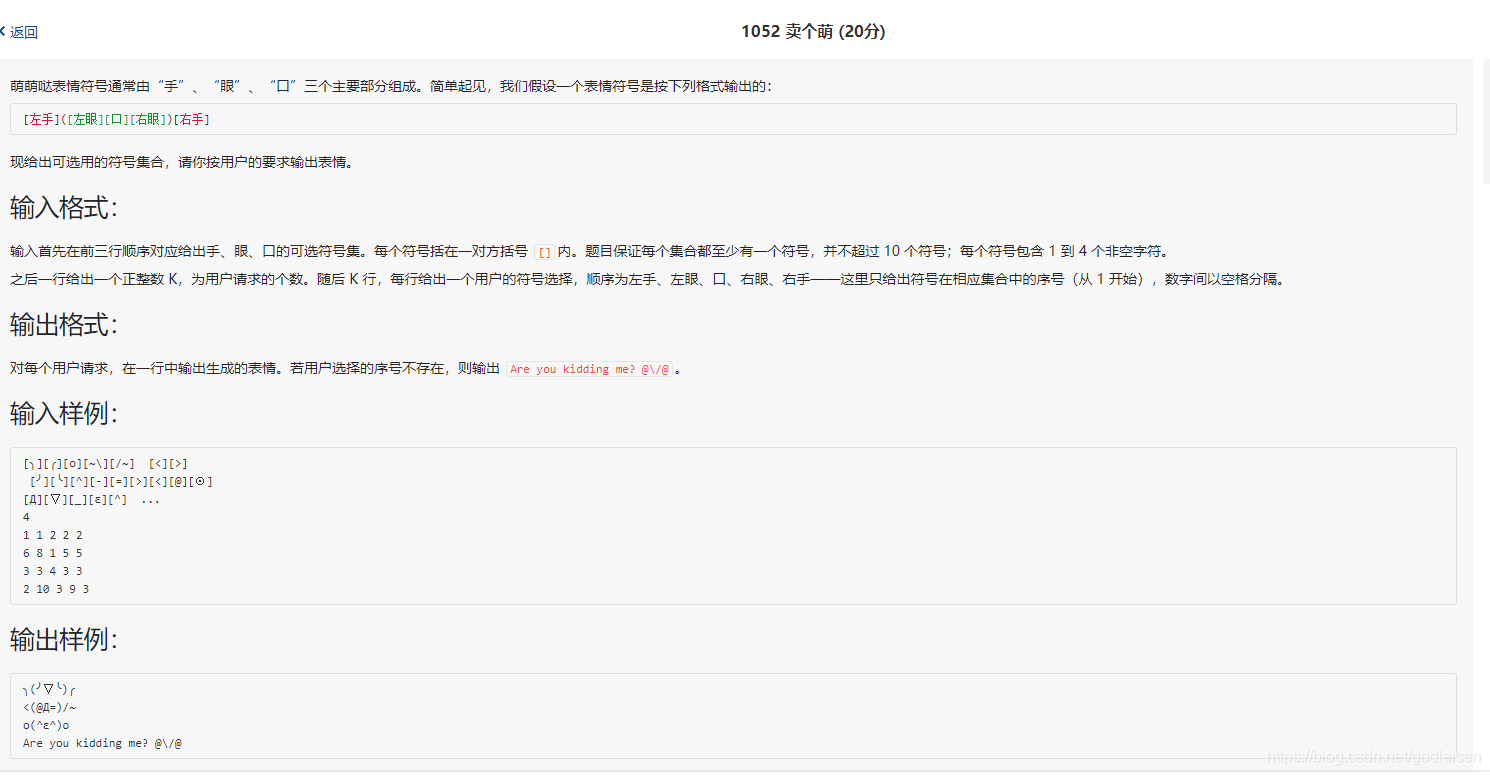
Task: Click the title '1052 卖个萌 (20分)'
Action: 813,31
